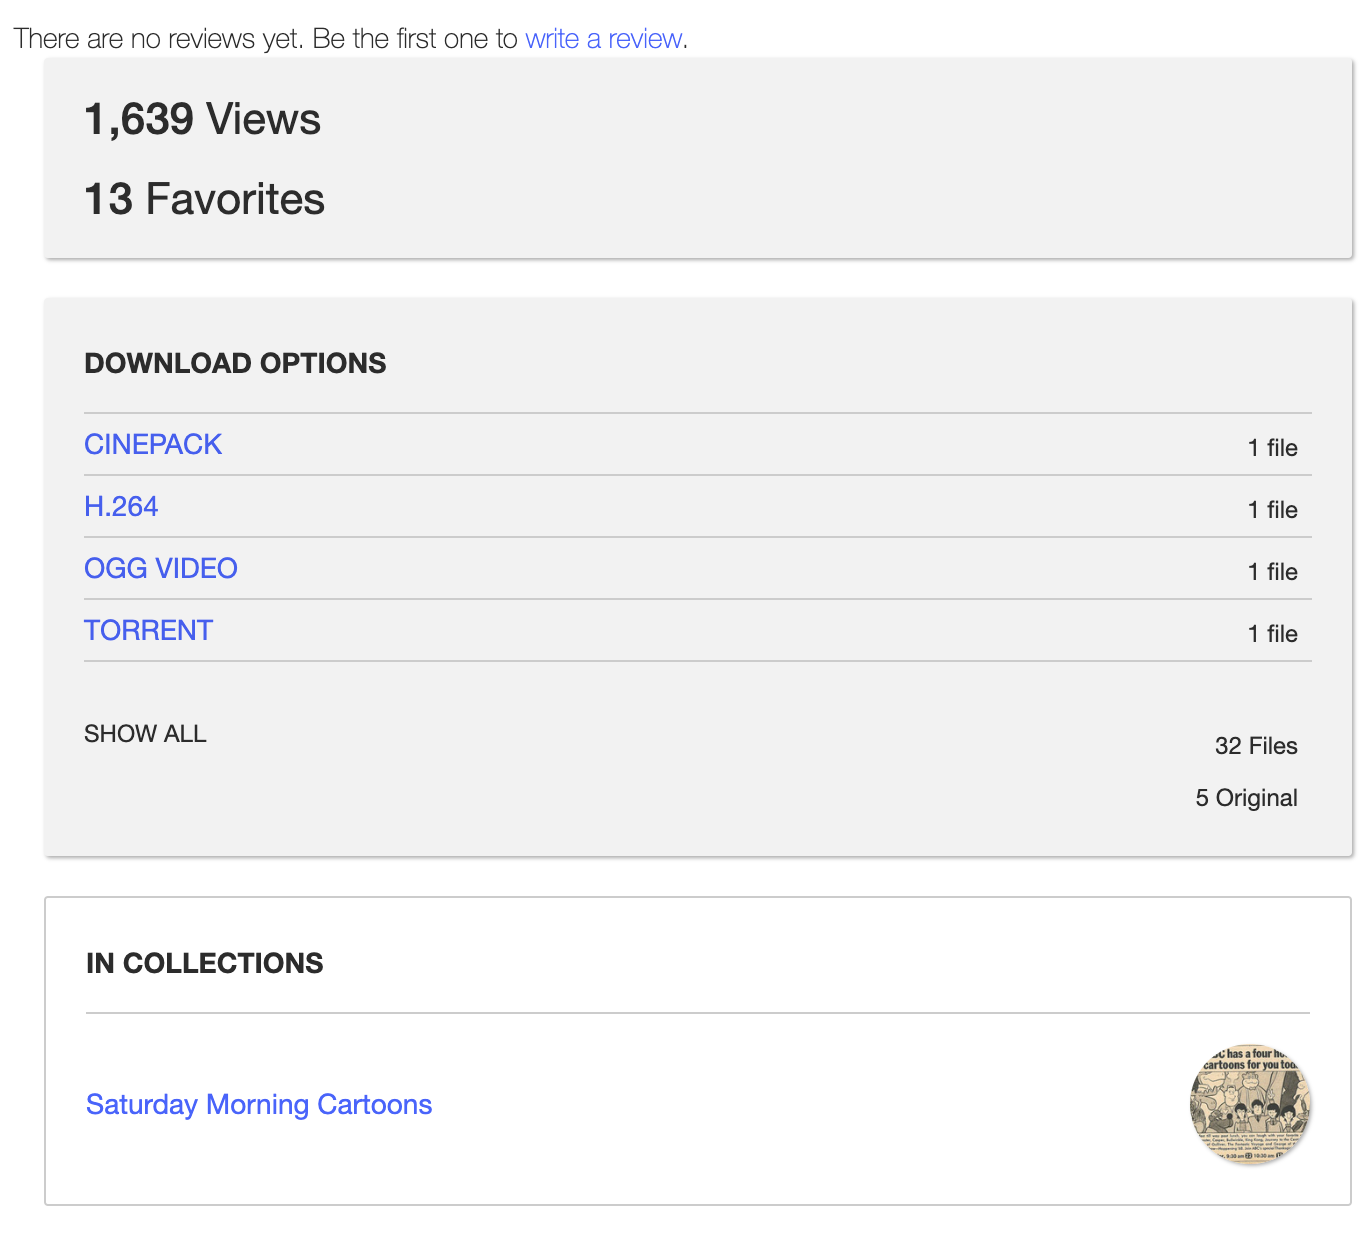
Task: Click the 1 file count beside OGG VIDEO
Action: click(1272, 572)
